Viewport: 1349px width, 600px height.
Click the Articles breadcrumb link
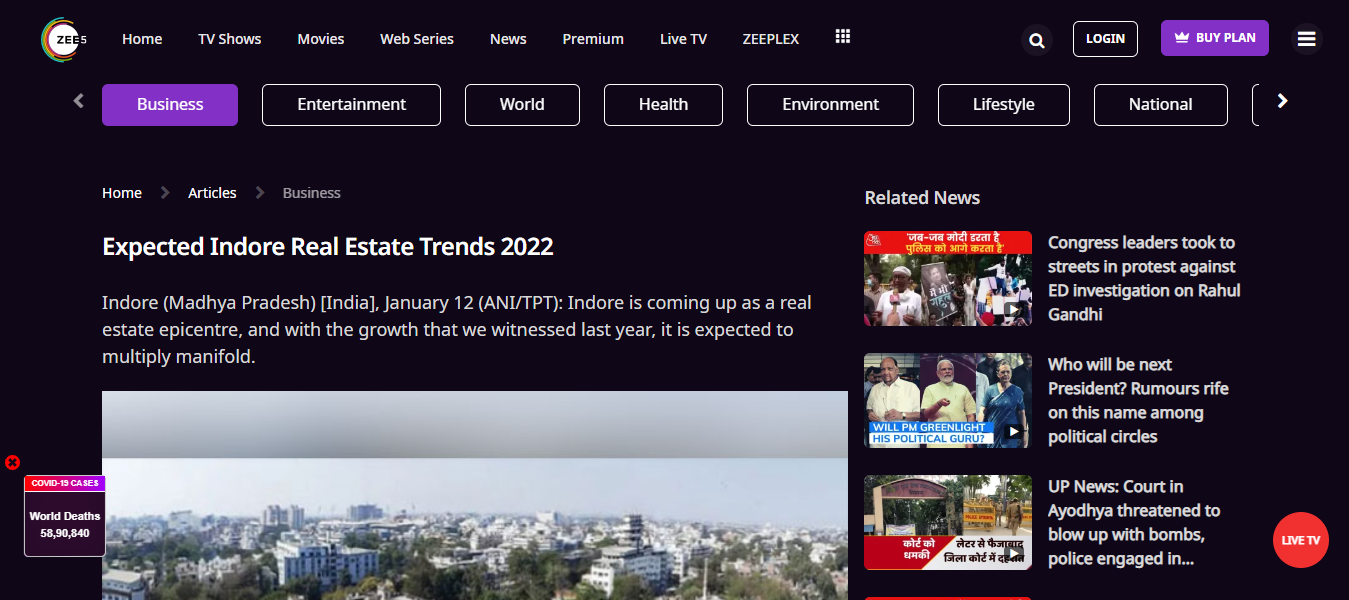point(212,193)
